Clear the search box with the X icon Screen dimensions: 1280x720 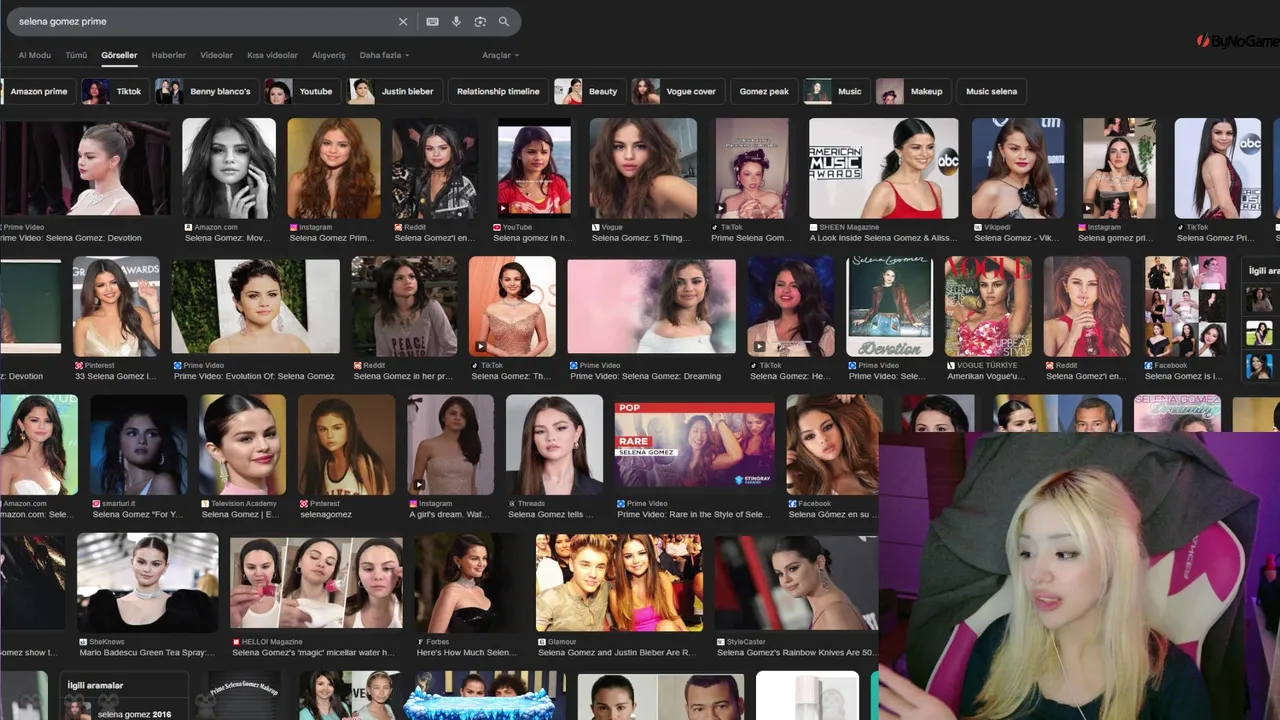click(403, 22)
